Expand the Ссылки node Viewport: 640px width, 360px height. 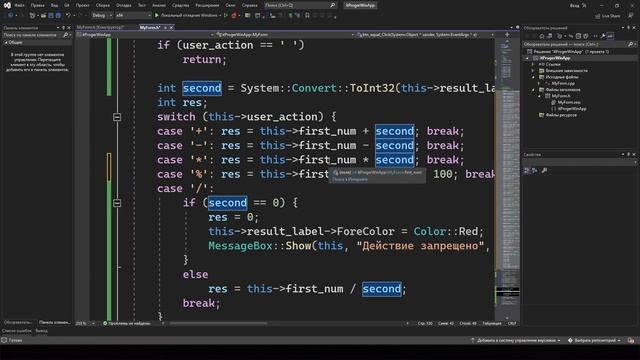point(533,64)
